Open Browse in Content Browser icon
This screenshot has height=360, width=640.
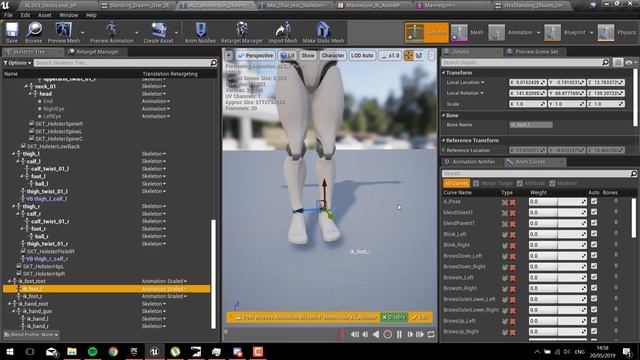pos(33,33)
